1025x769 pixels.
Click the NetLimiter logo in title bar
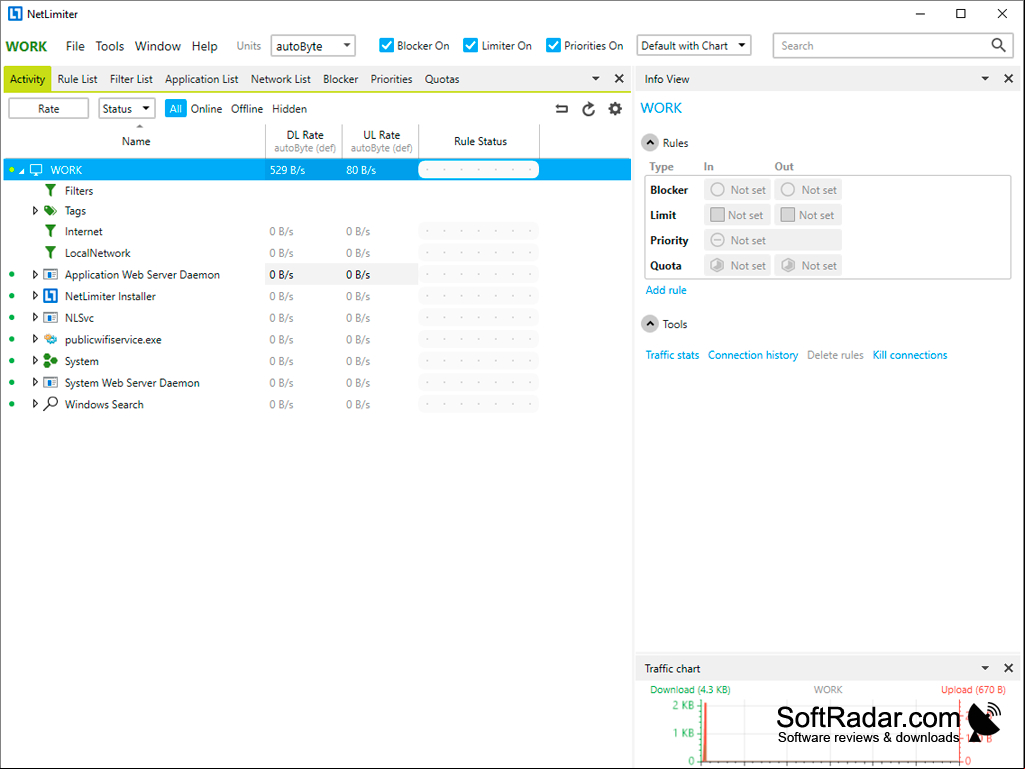tap(14, 14)
